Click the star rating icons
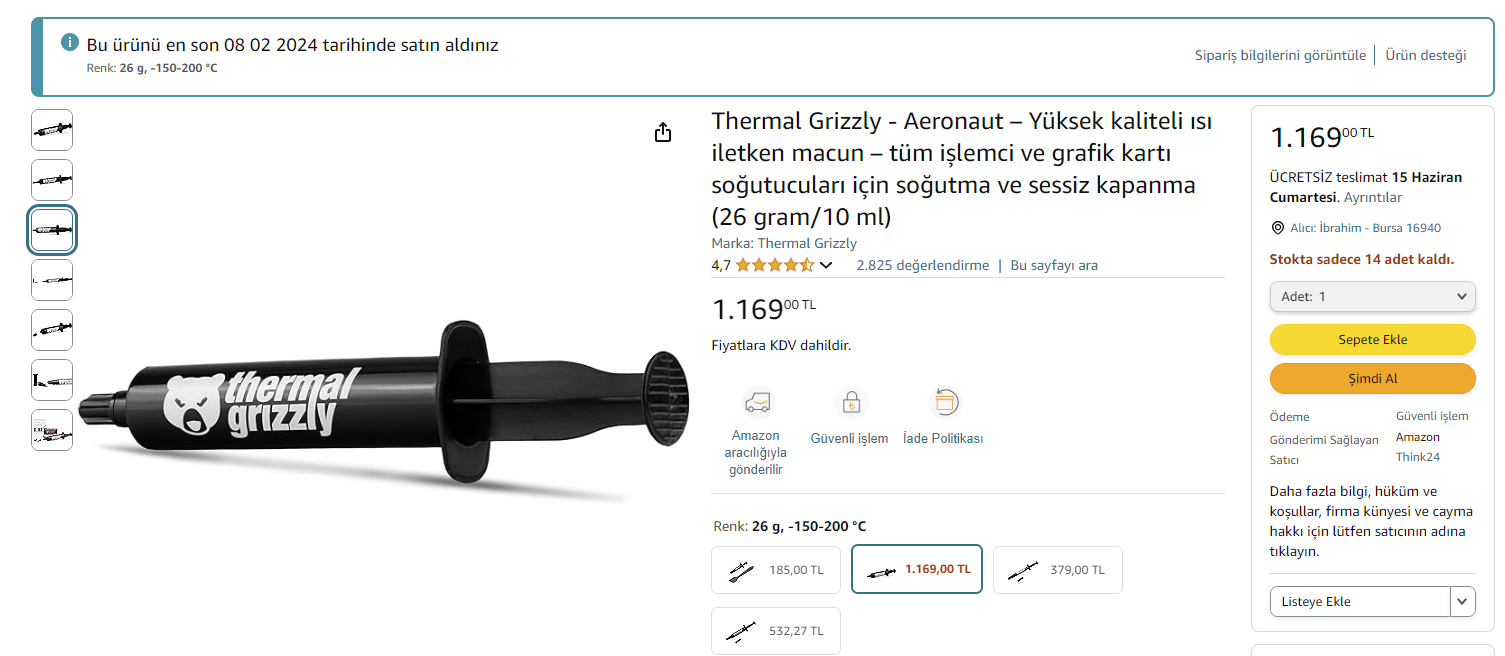Screen dimensions: 1505x656 [775, 265]
